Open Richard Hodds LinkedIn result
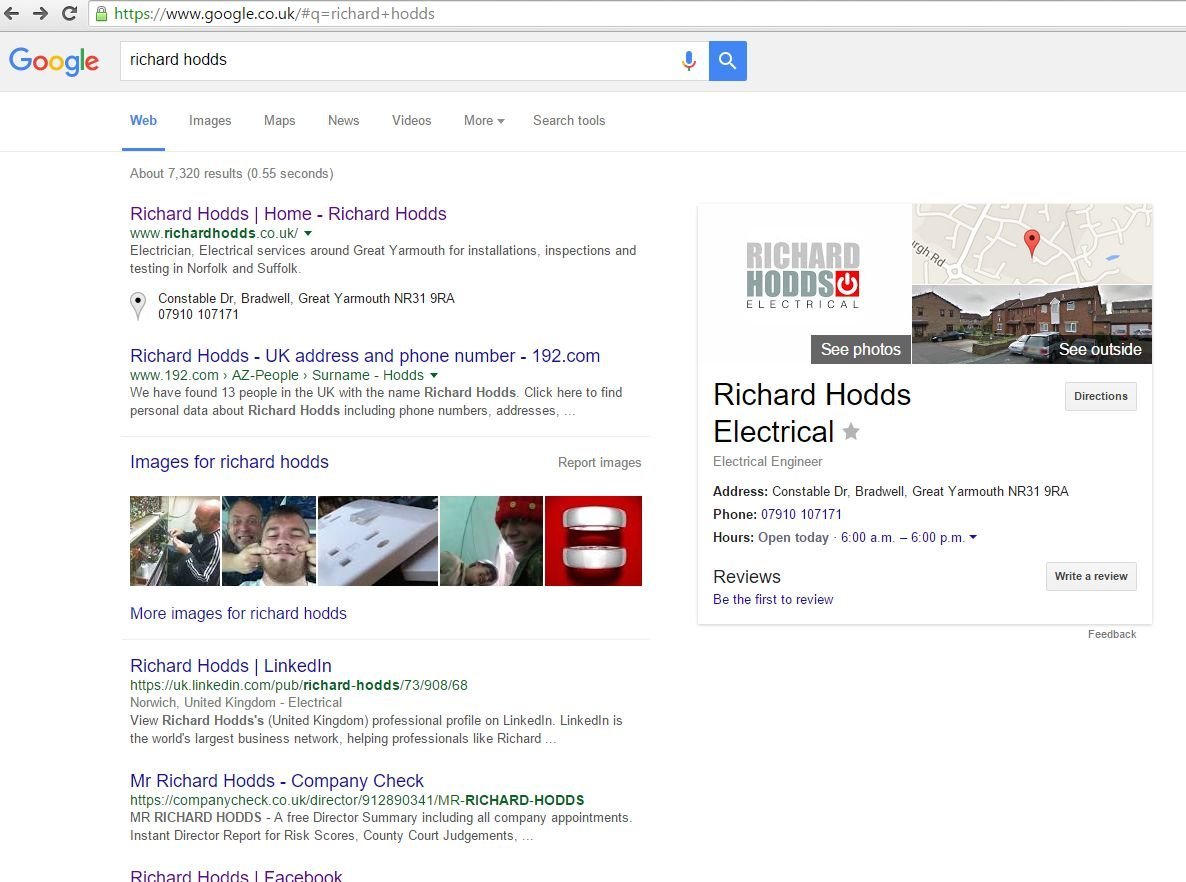This screenshot has height=882, width=1186. 231,666
